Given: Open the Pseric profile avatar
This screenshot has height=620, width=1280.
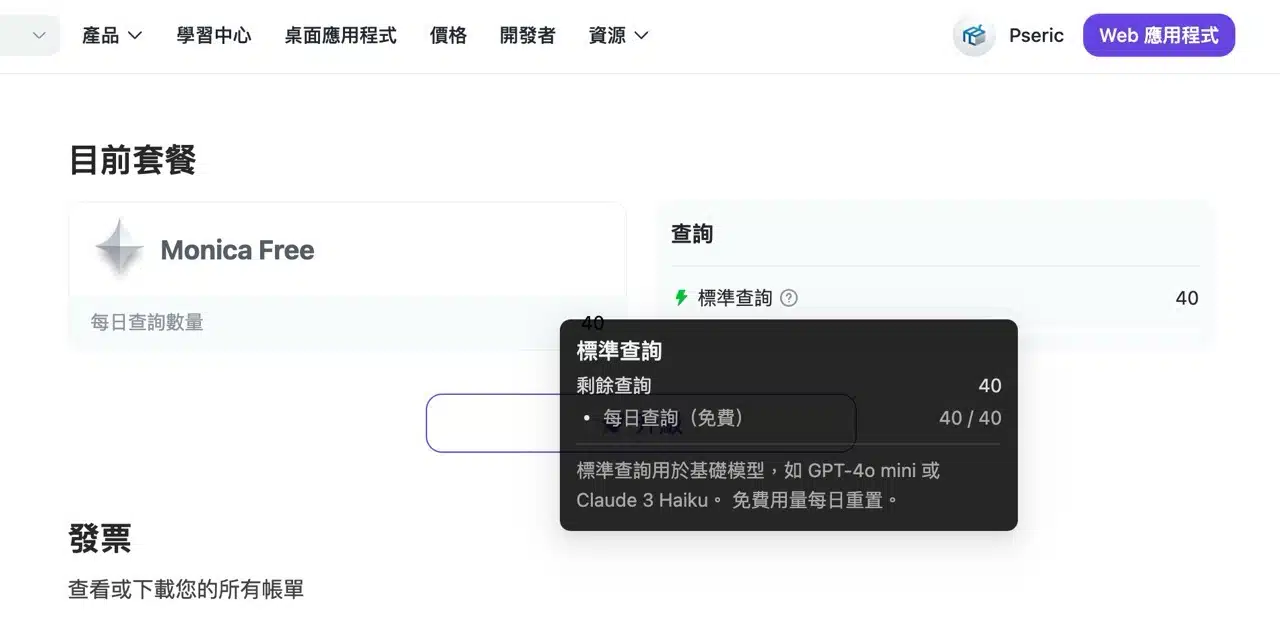Looking at the screenshot, I should (973, 36).
